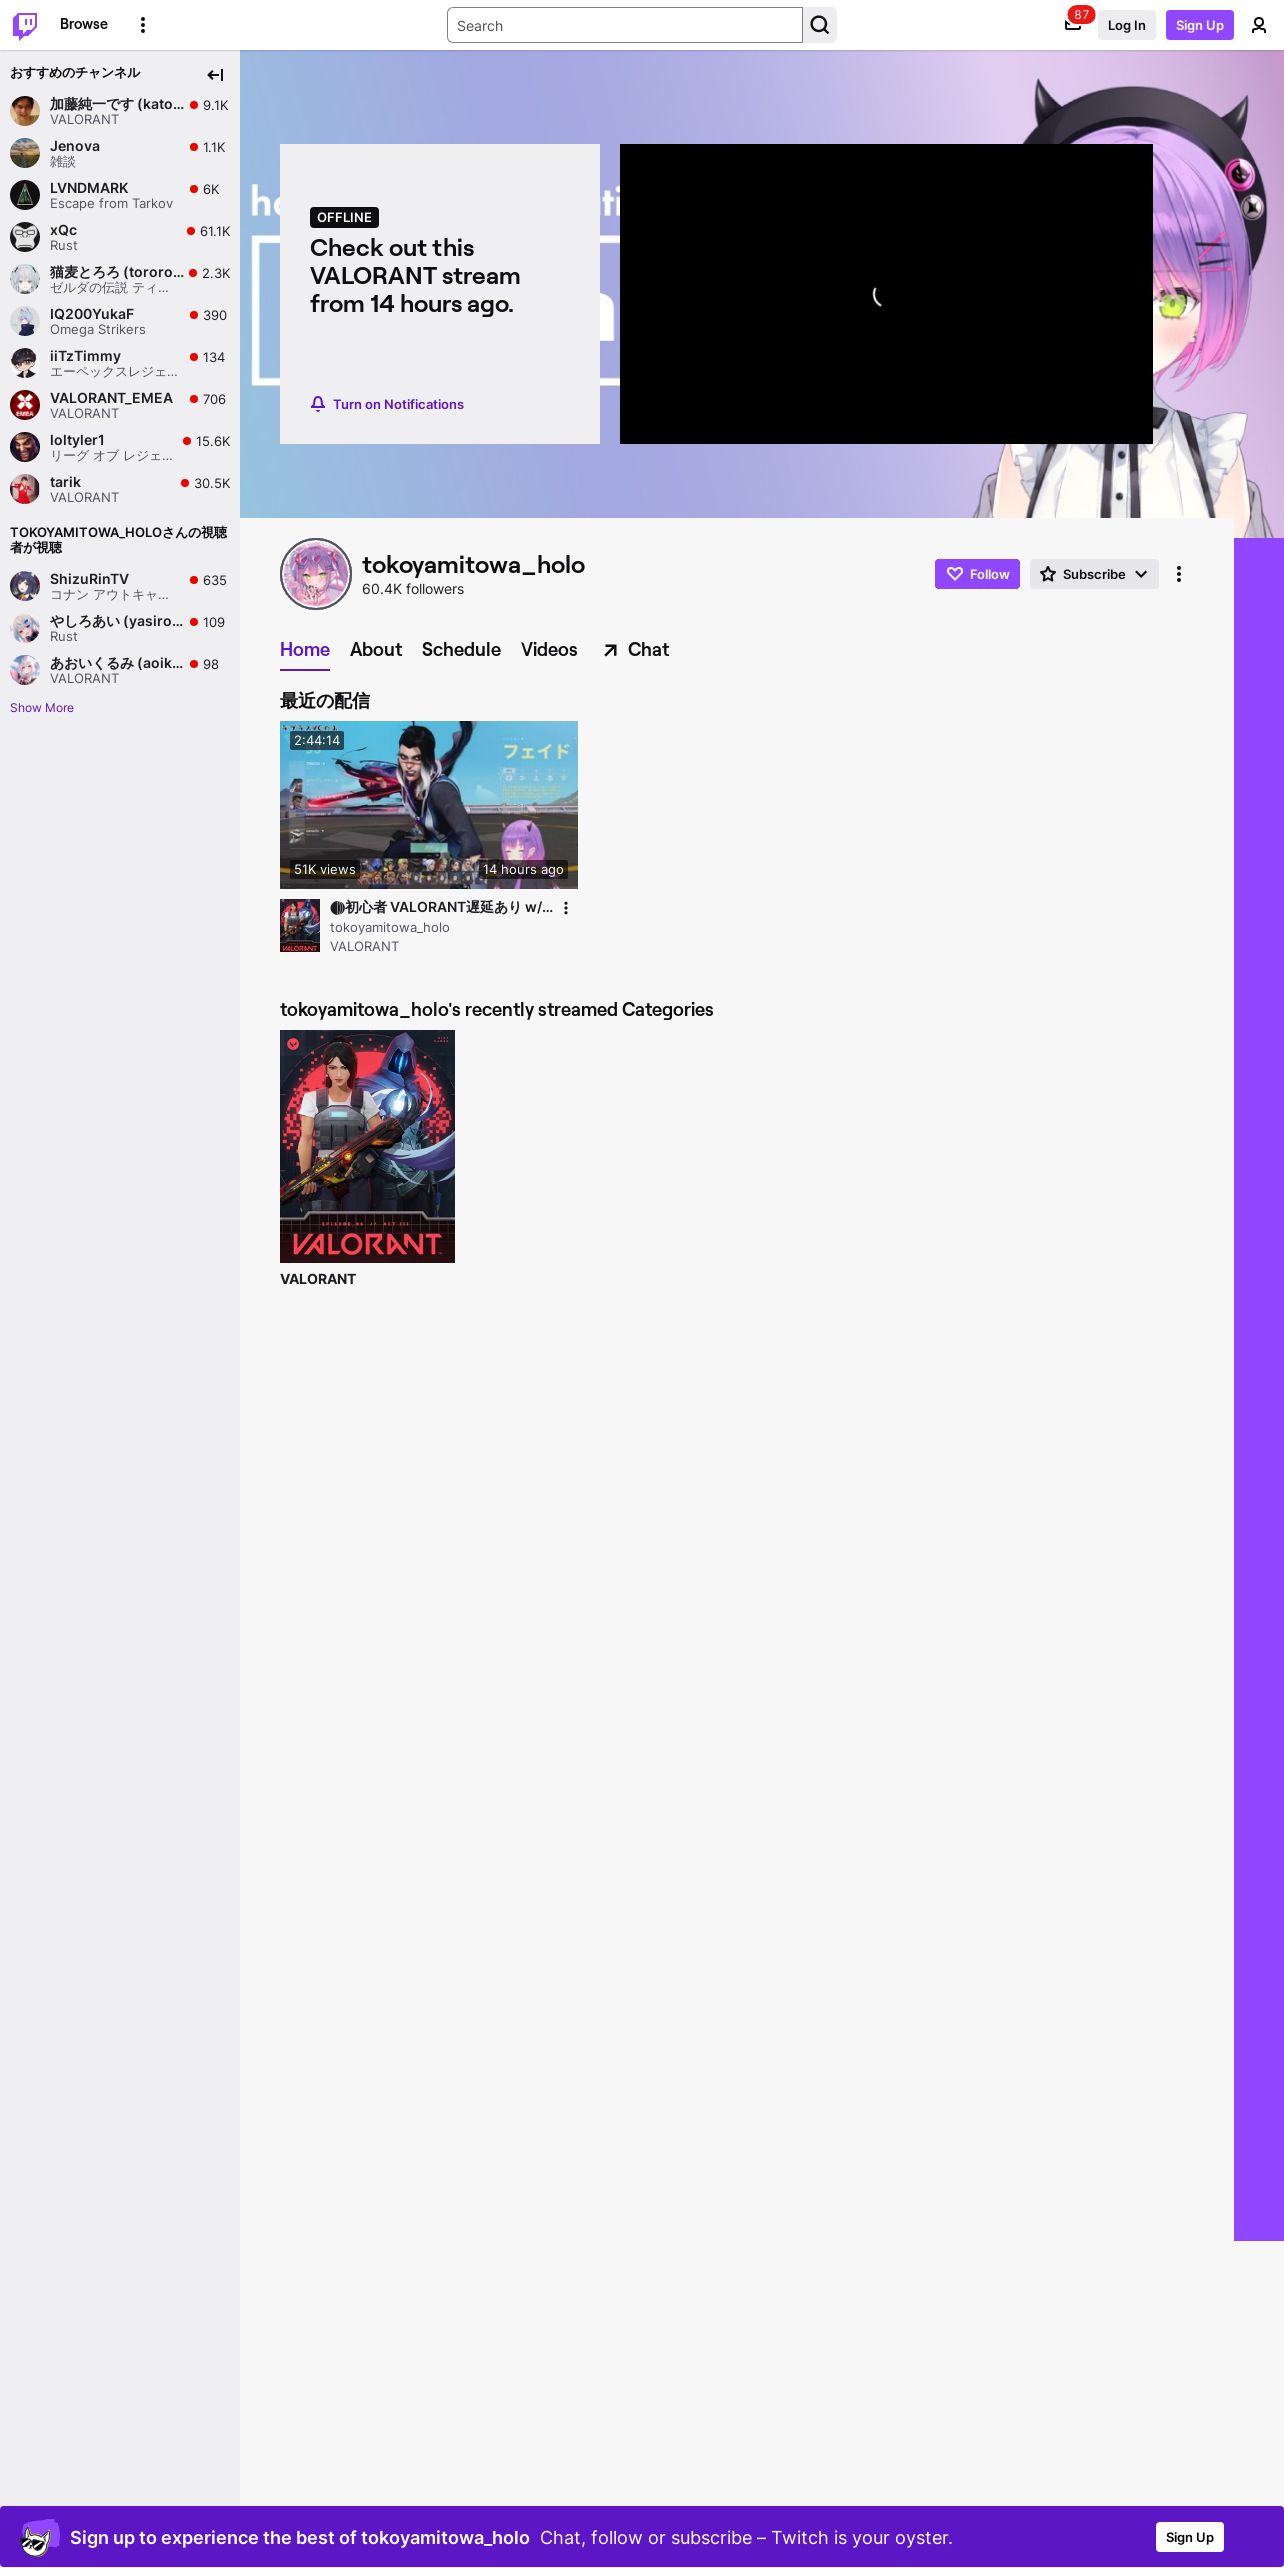Open 加藤純一です channel avatar
This screenshot has height=2568, width=1284.
pyautogui.click(x=25, y=111)
